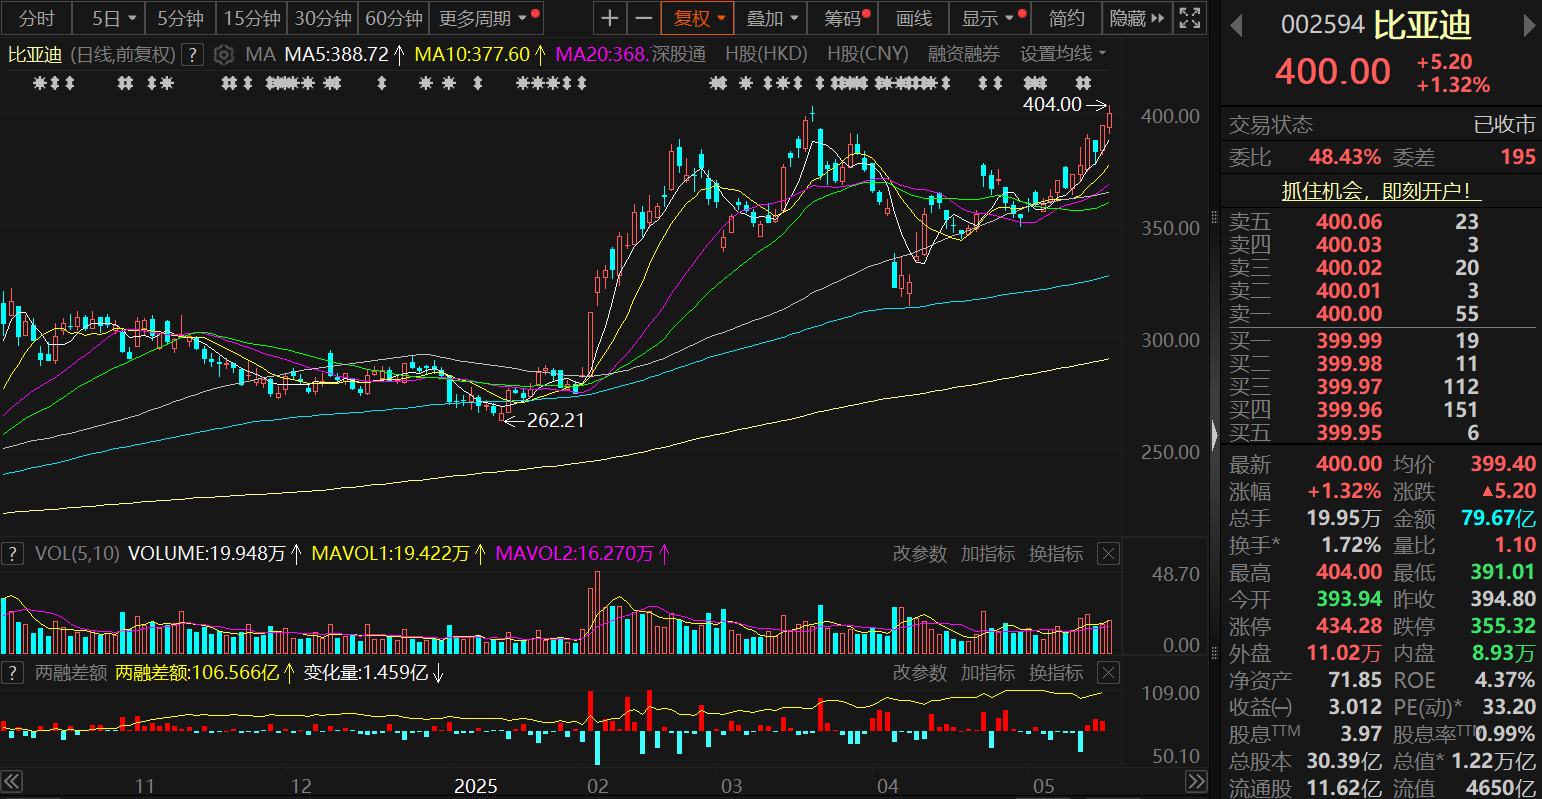Open the MA settings gear icon
This screenshot has width=1542, height=799.
[x=224, y=54]
